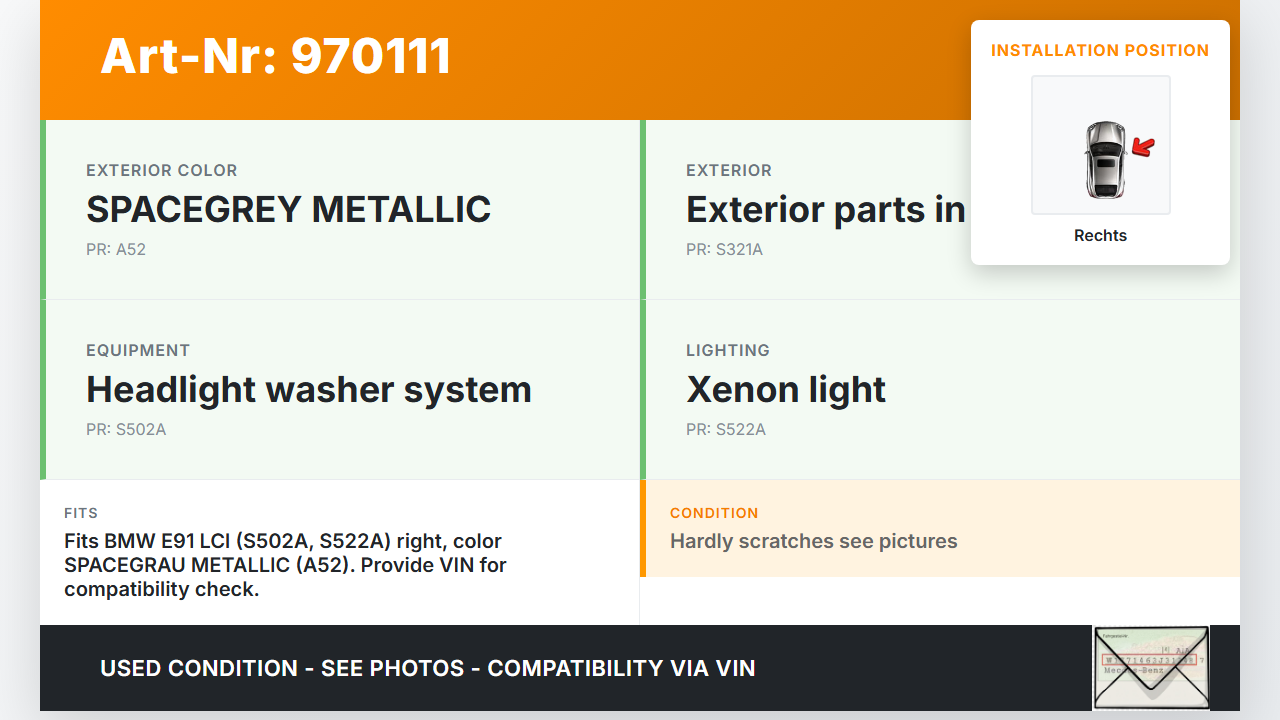The width and height of the screenshot is (1280, 720).
Task: Click the top-view car image
Action: click(x=1104, y=159)
